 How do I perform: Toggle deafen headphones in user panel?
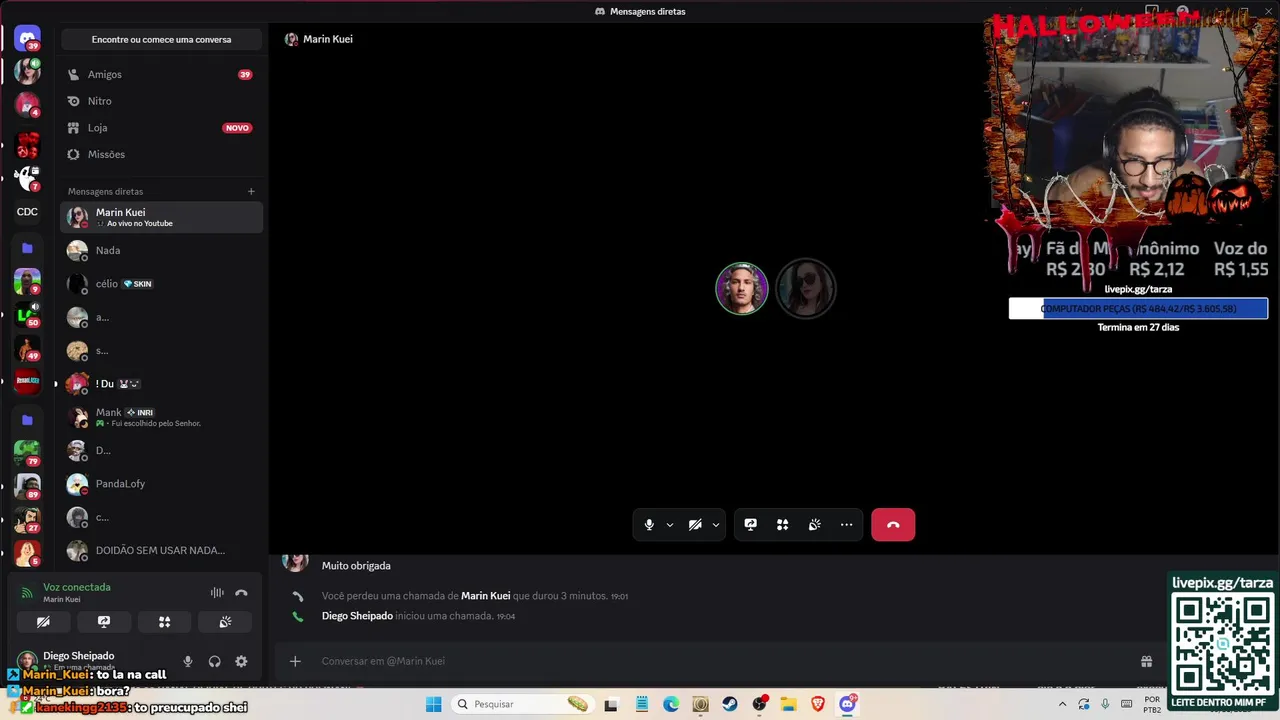coord(214,661)
